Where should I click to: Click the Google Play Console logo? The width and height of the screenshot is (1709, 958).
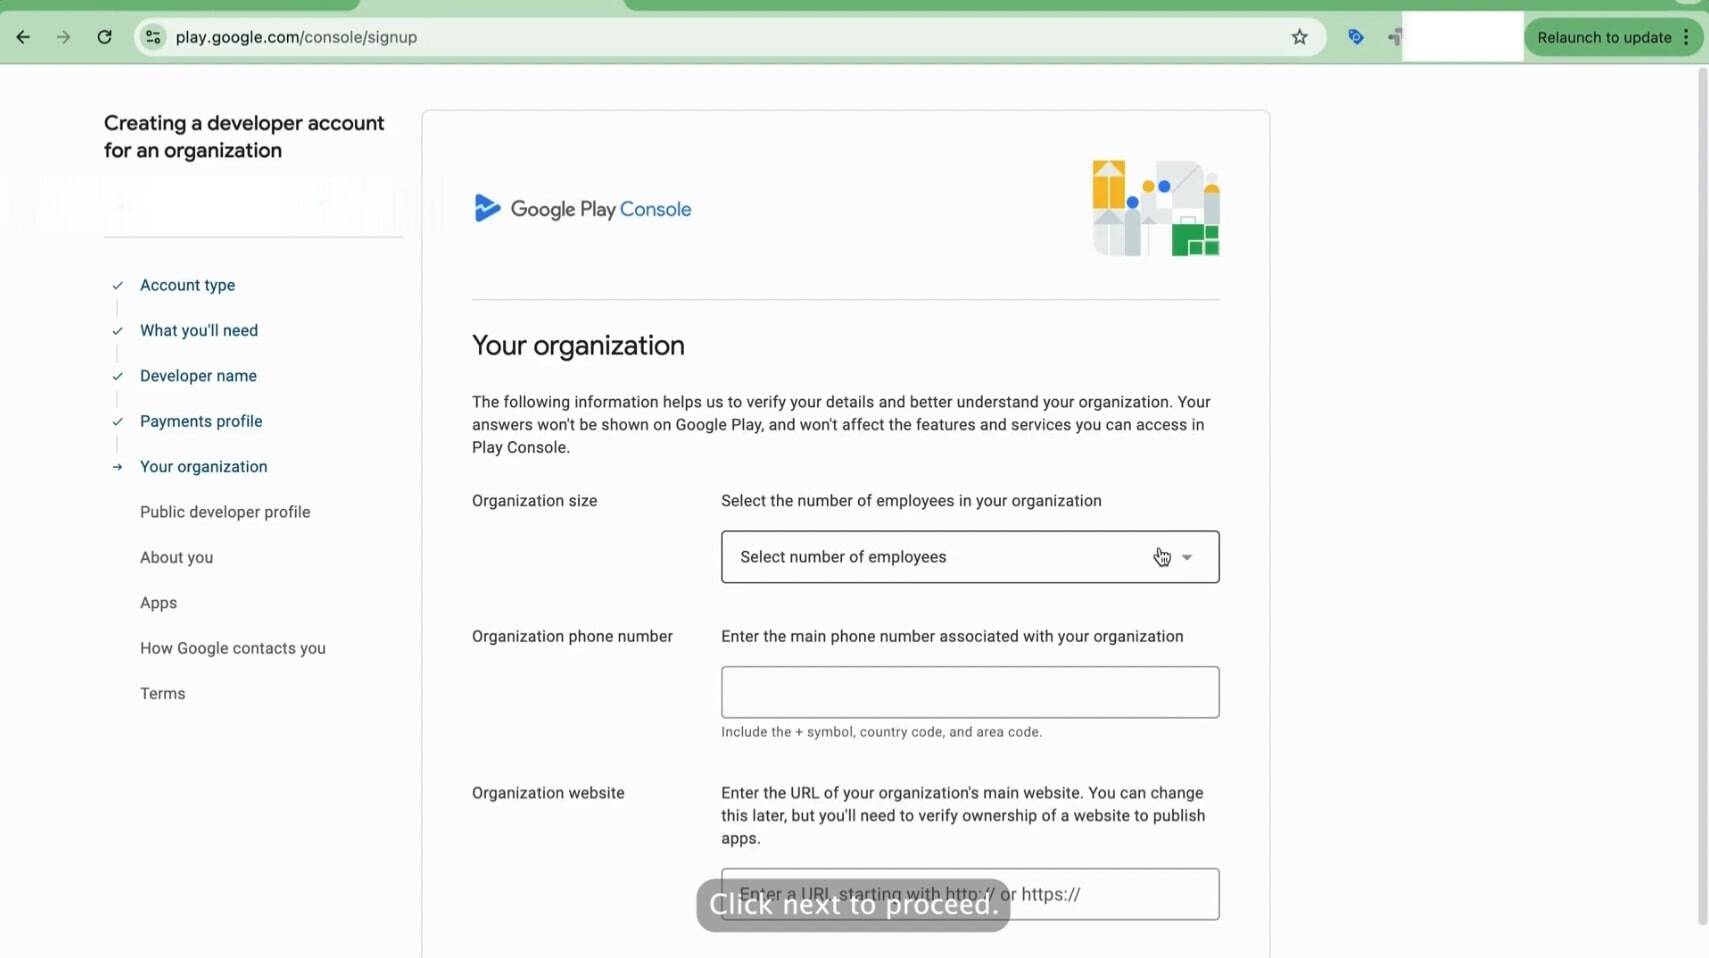[x=581, y=208]
